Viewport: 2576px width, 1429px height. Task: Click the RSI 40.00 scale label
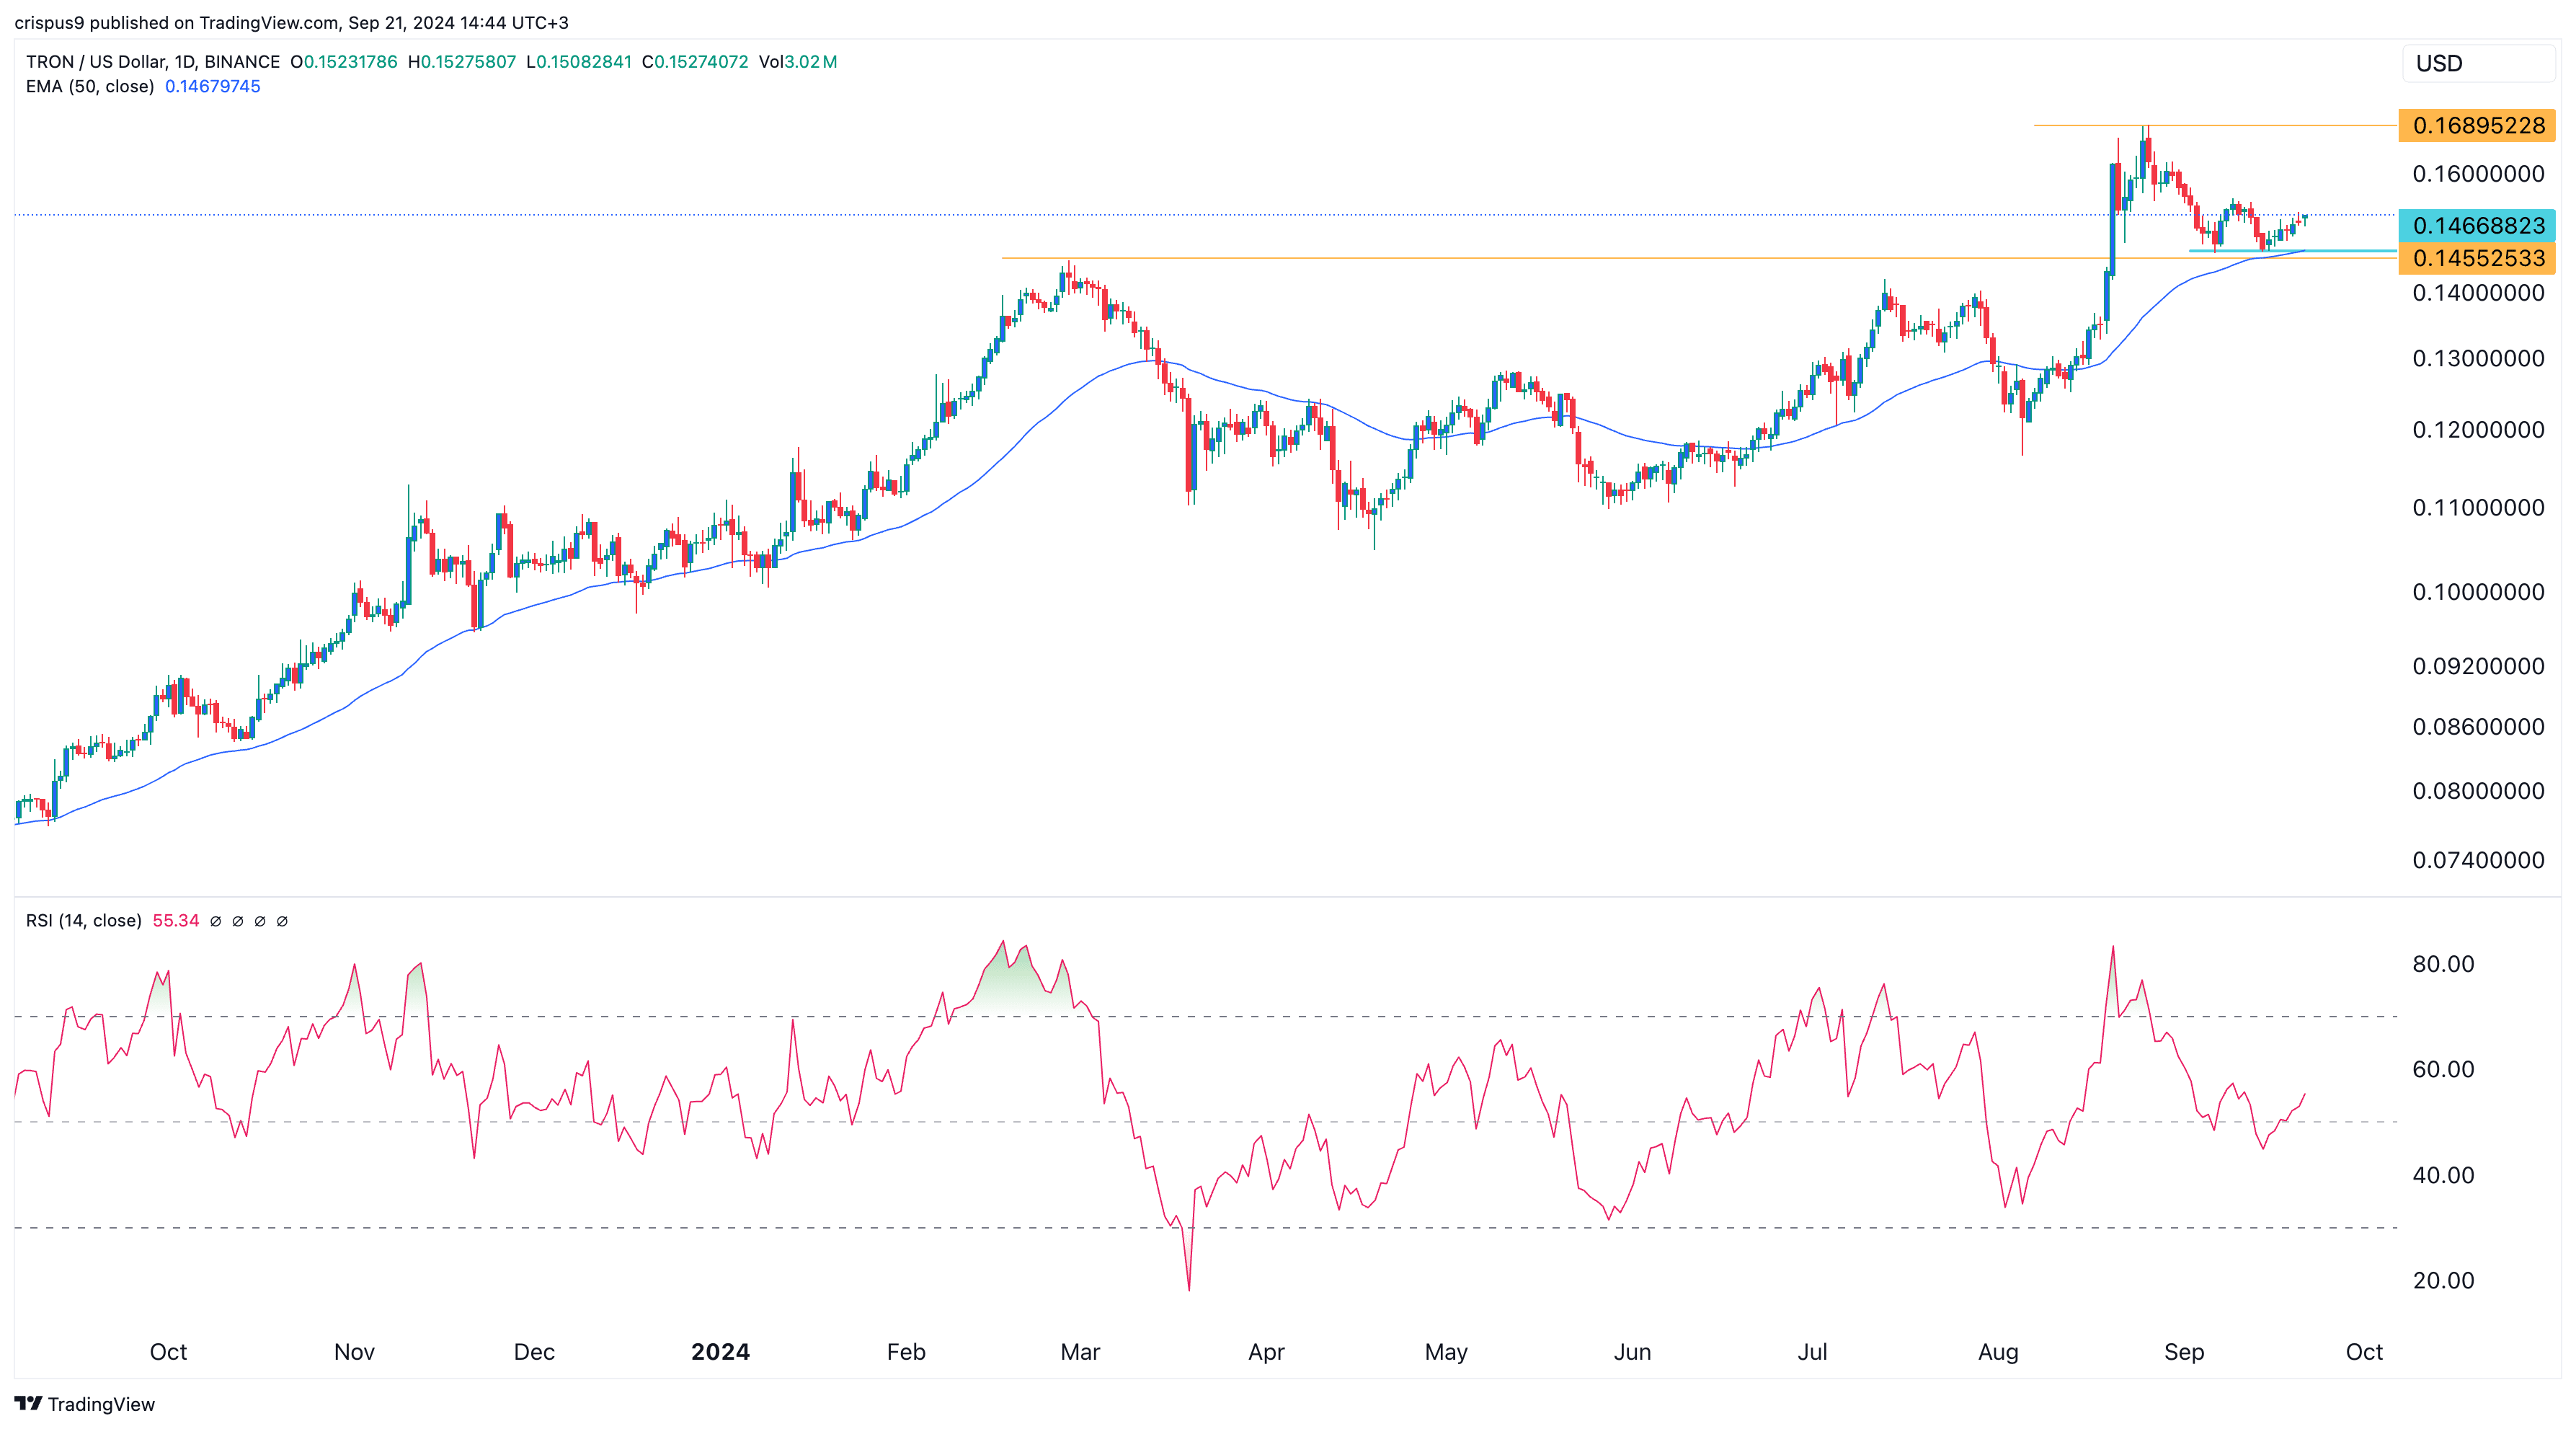[2443, 1175]
